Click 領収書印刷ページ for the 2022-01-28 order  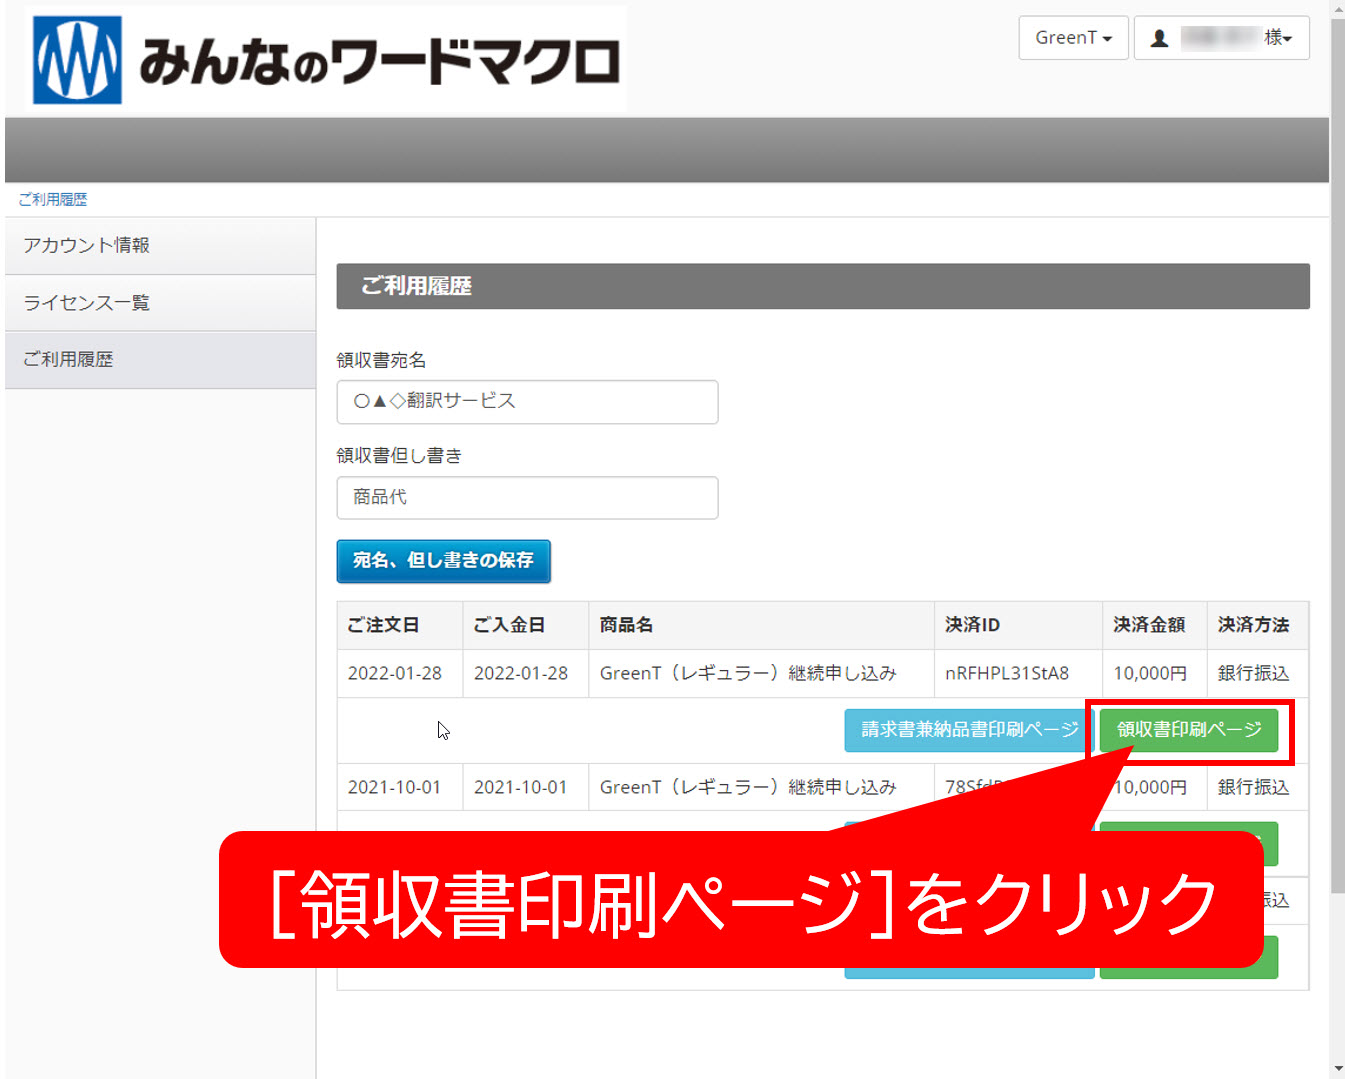[x=1188, y=730]
